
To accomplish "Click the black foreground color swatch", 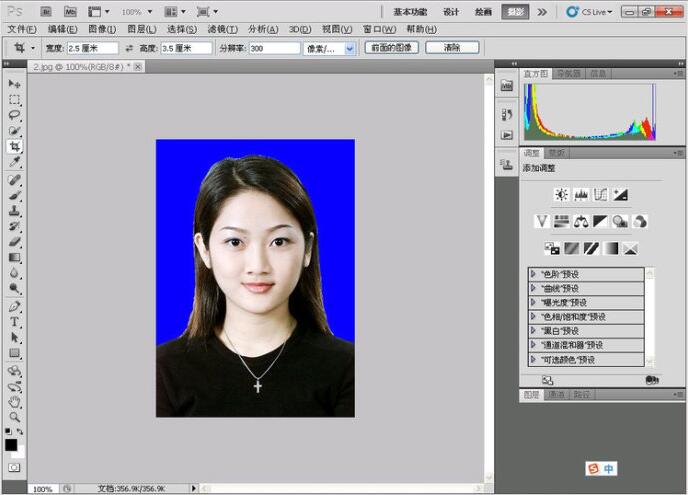I will click(11, 444).
